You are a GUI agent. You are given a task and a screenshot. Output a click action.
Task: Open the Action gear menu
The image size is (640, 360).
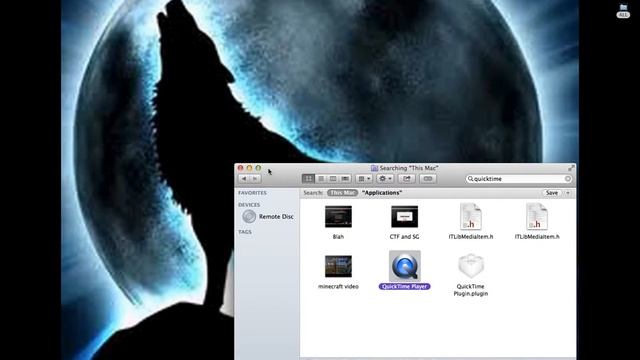[385, 179]
